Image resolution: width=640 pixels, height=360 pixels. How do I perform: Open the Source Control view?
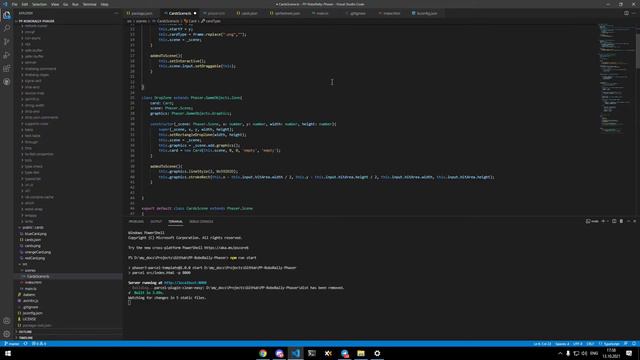(7, 42)
